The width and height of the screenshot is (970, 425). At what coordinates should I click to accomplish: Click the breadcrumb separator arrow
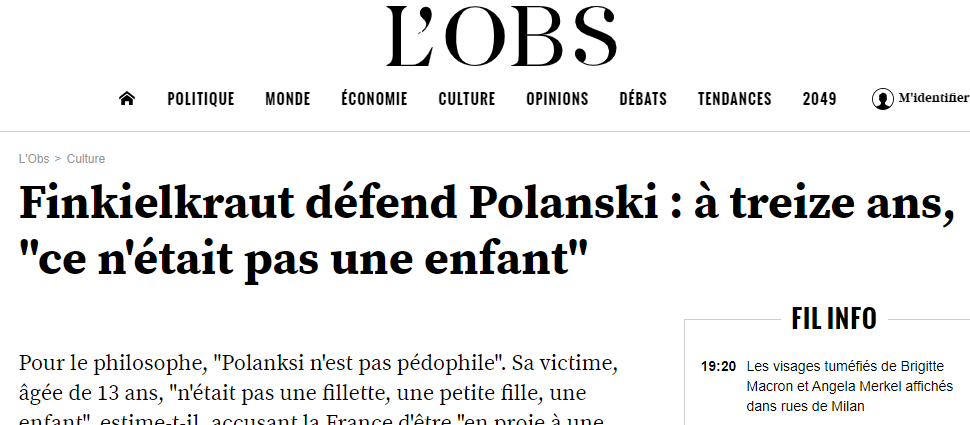[x=58, y=159]
